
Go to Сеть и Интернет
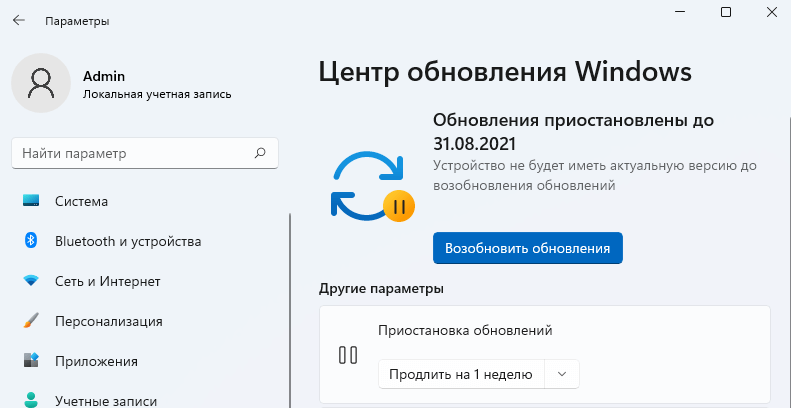(109, 281)
